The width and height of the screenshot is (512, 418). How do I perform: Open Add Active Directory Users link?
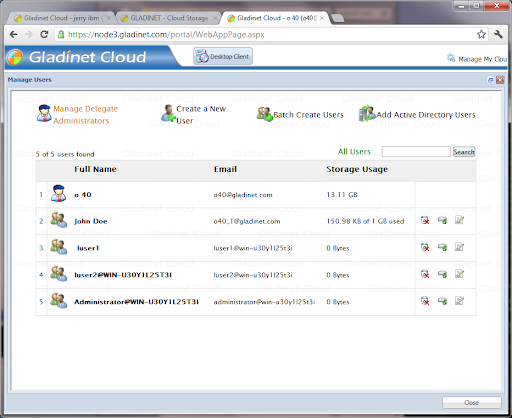click(x=426, y=115)
